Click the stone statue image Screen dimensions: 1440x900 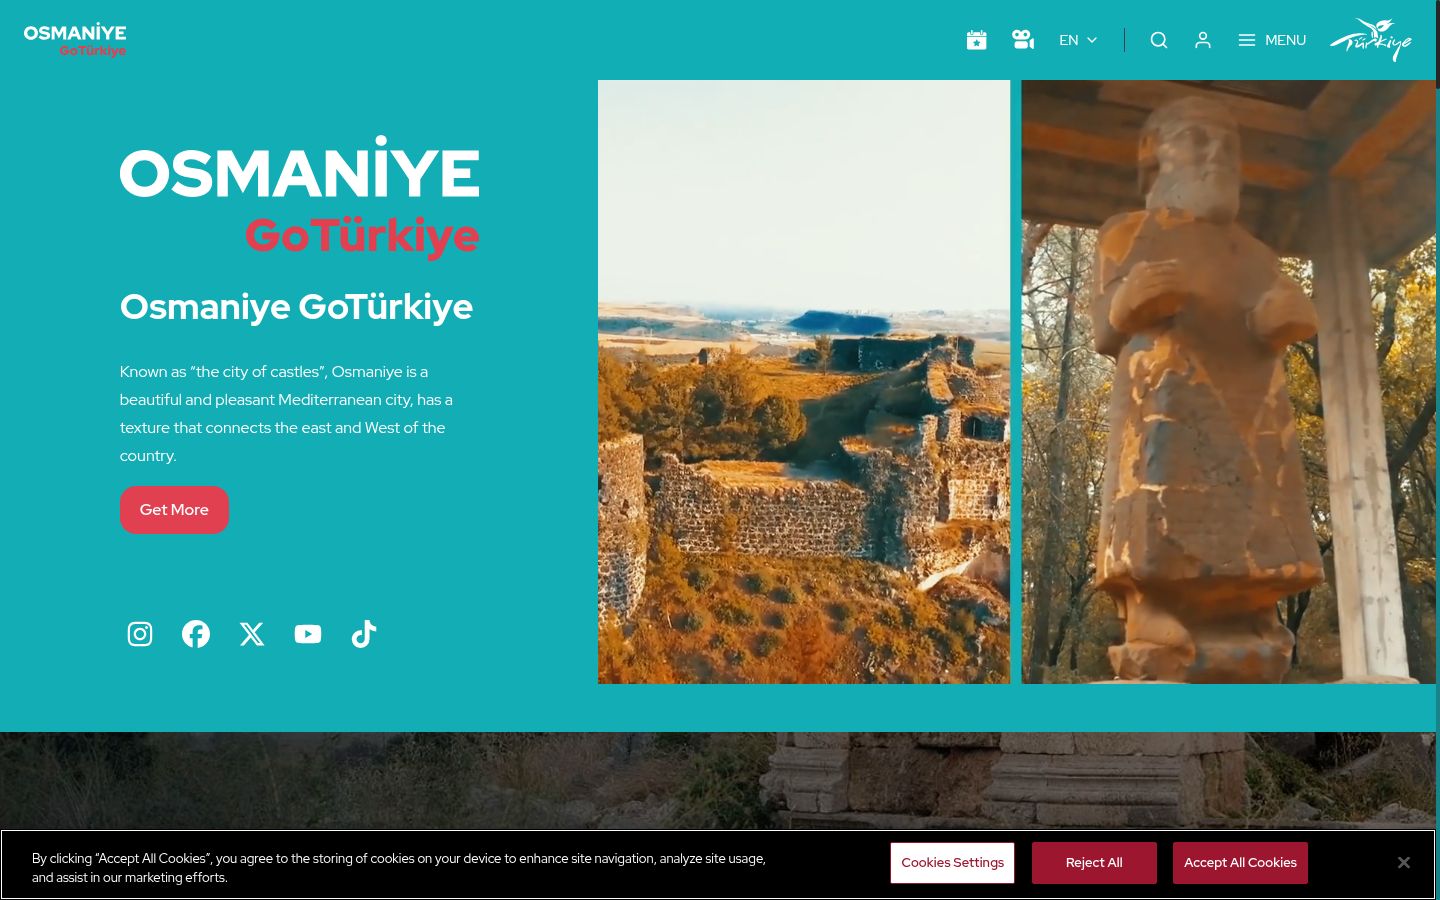(x=1228, y=382)
